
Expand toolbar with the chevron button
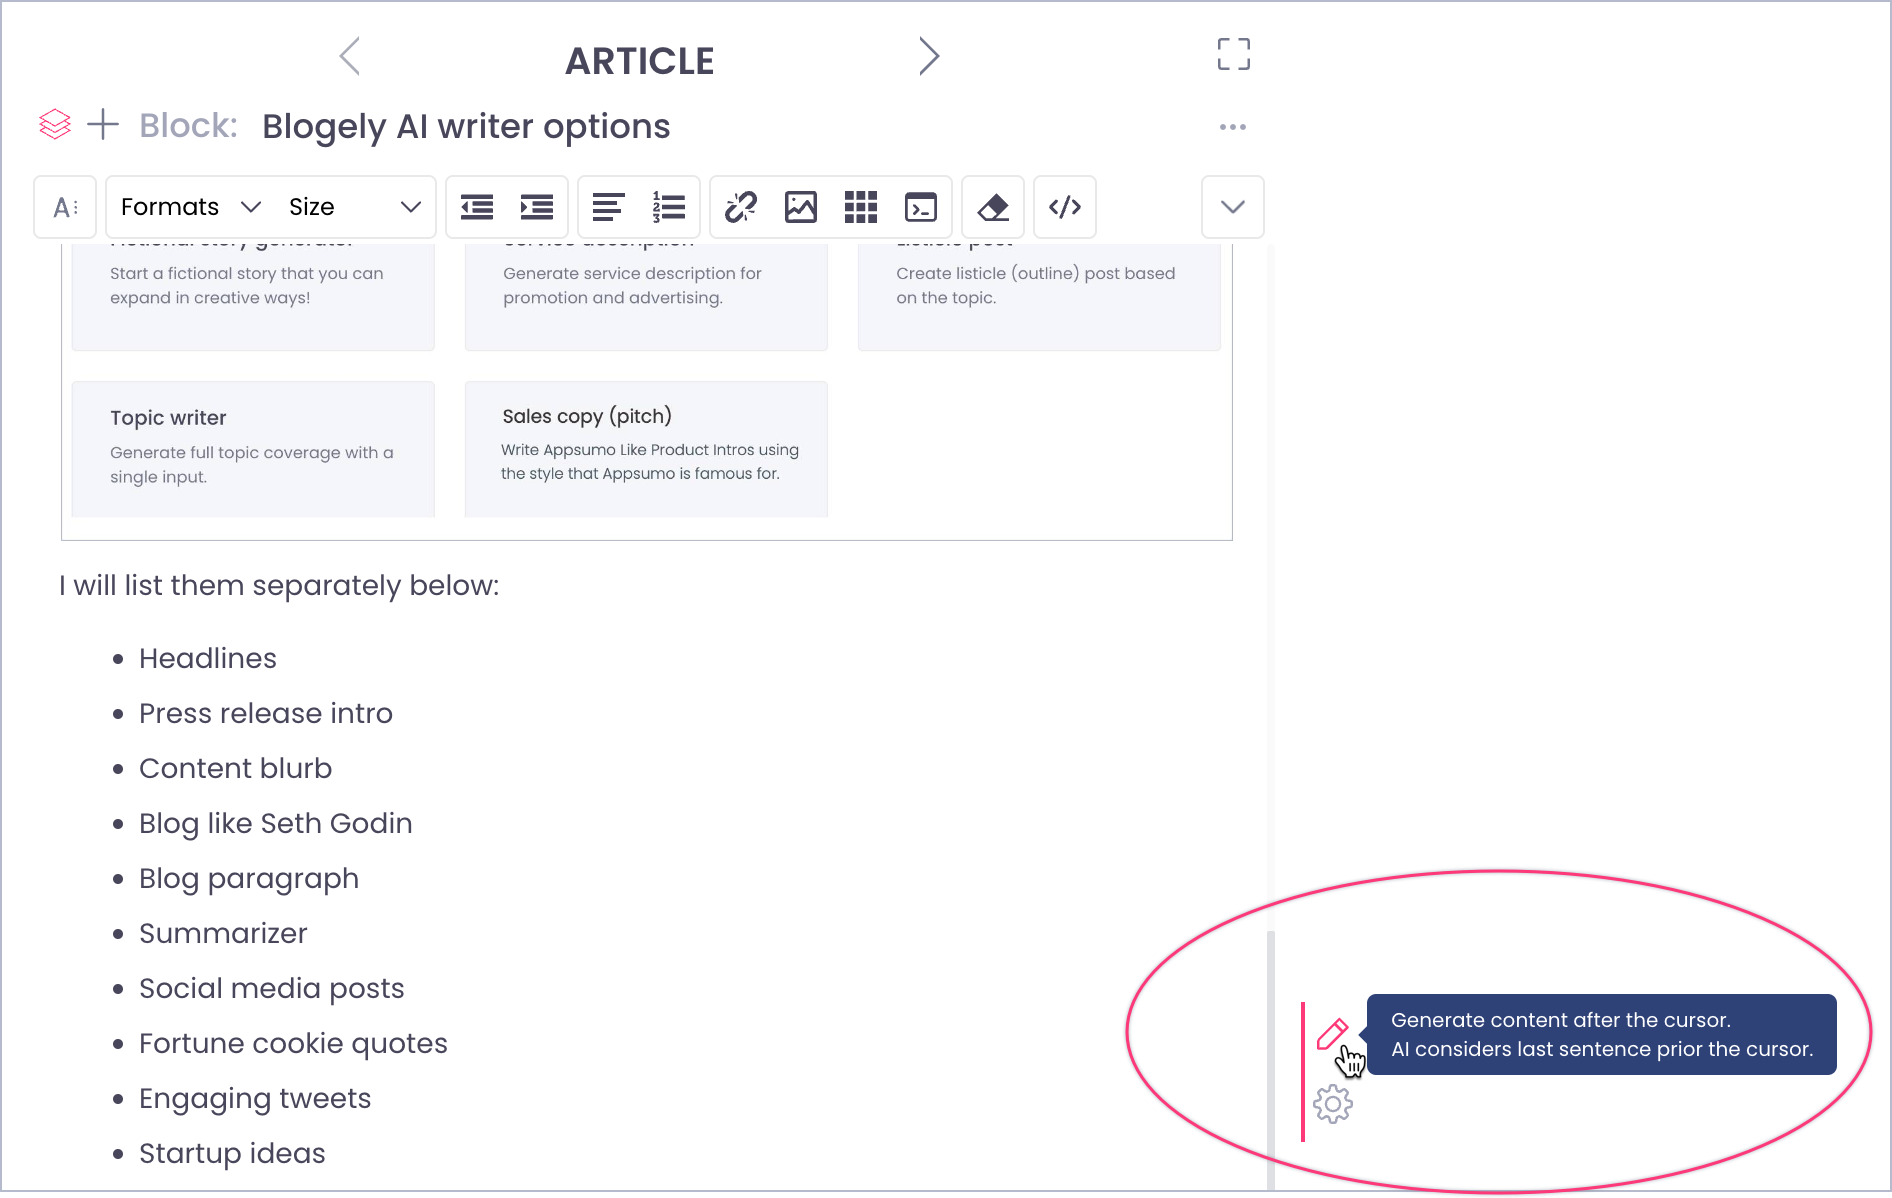coord(1233,207)
